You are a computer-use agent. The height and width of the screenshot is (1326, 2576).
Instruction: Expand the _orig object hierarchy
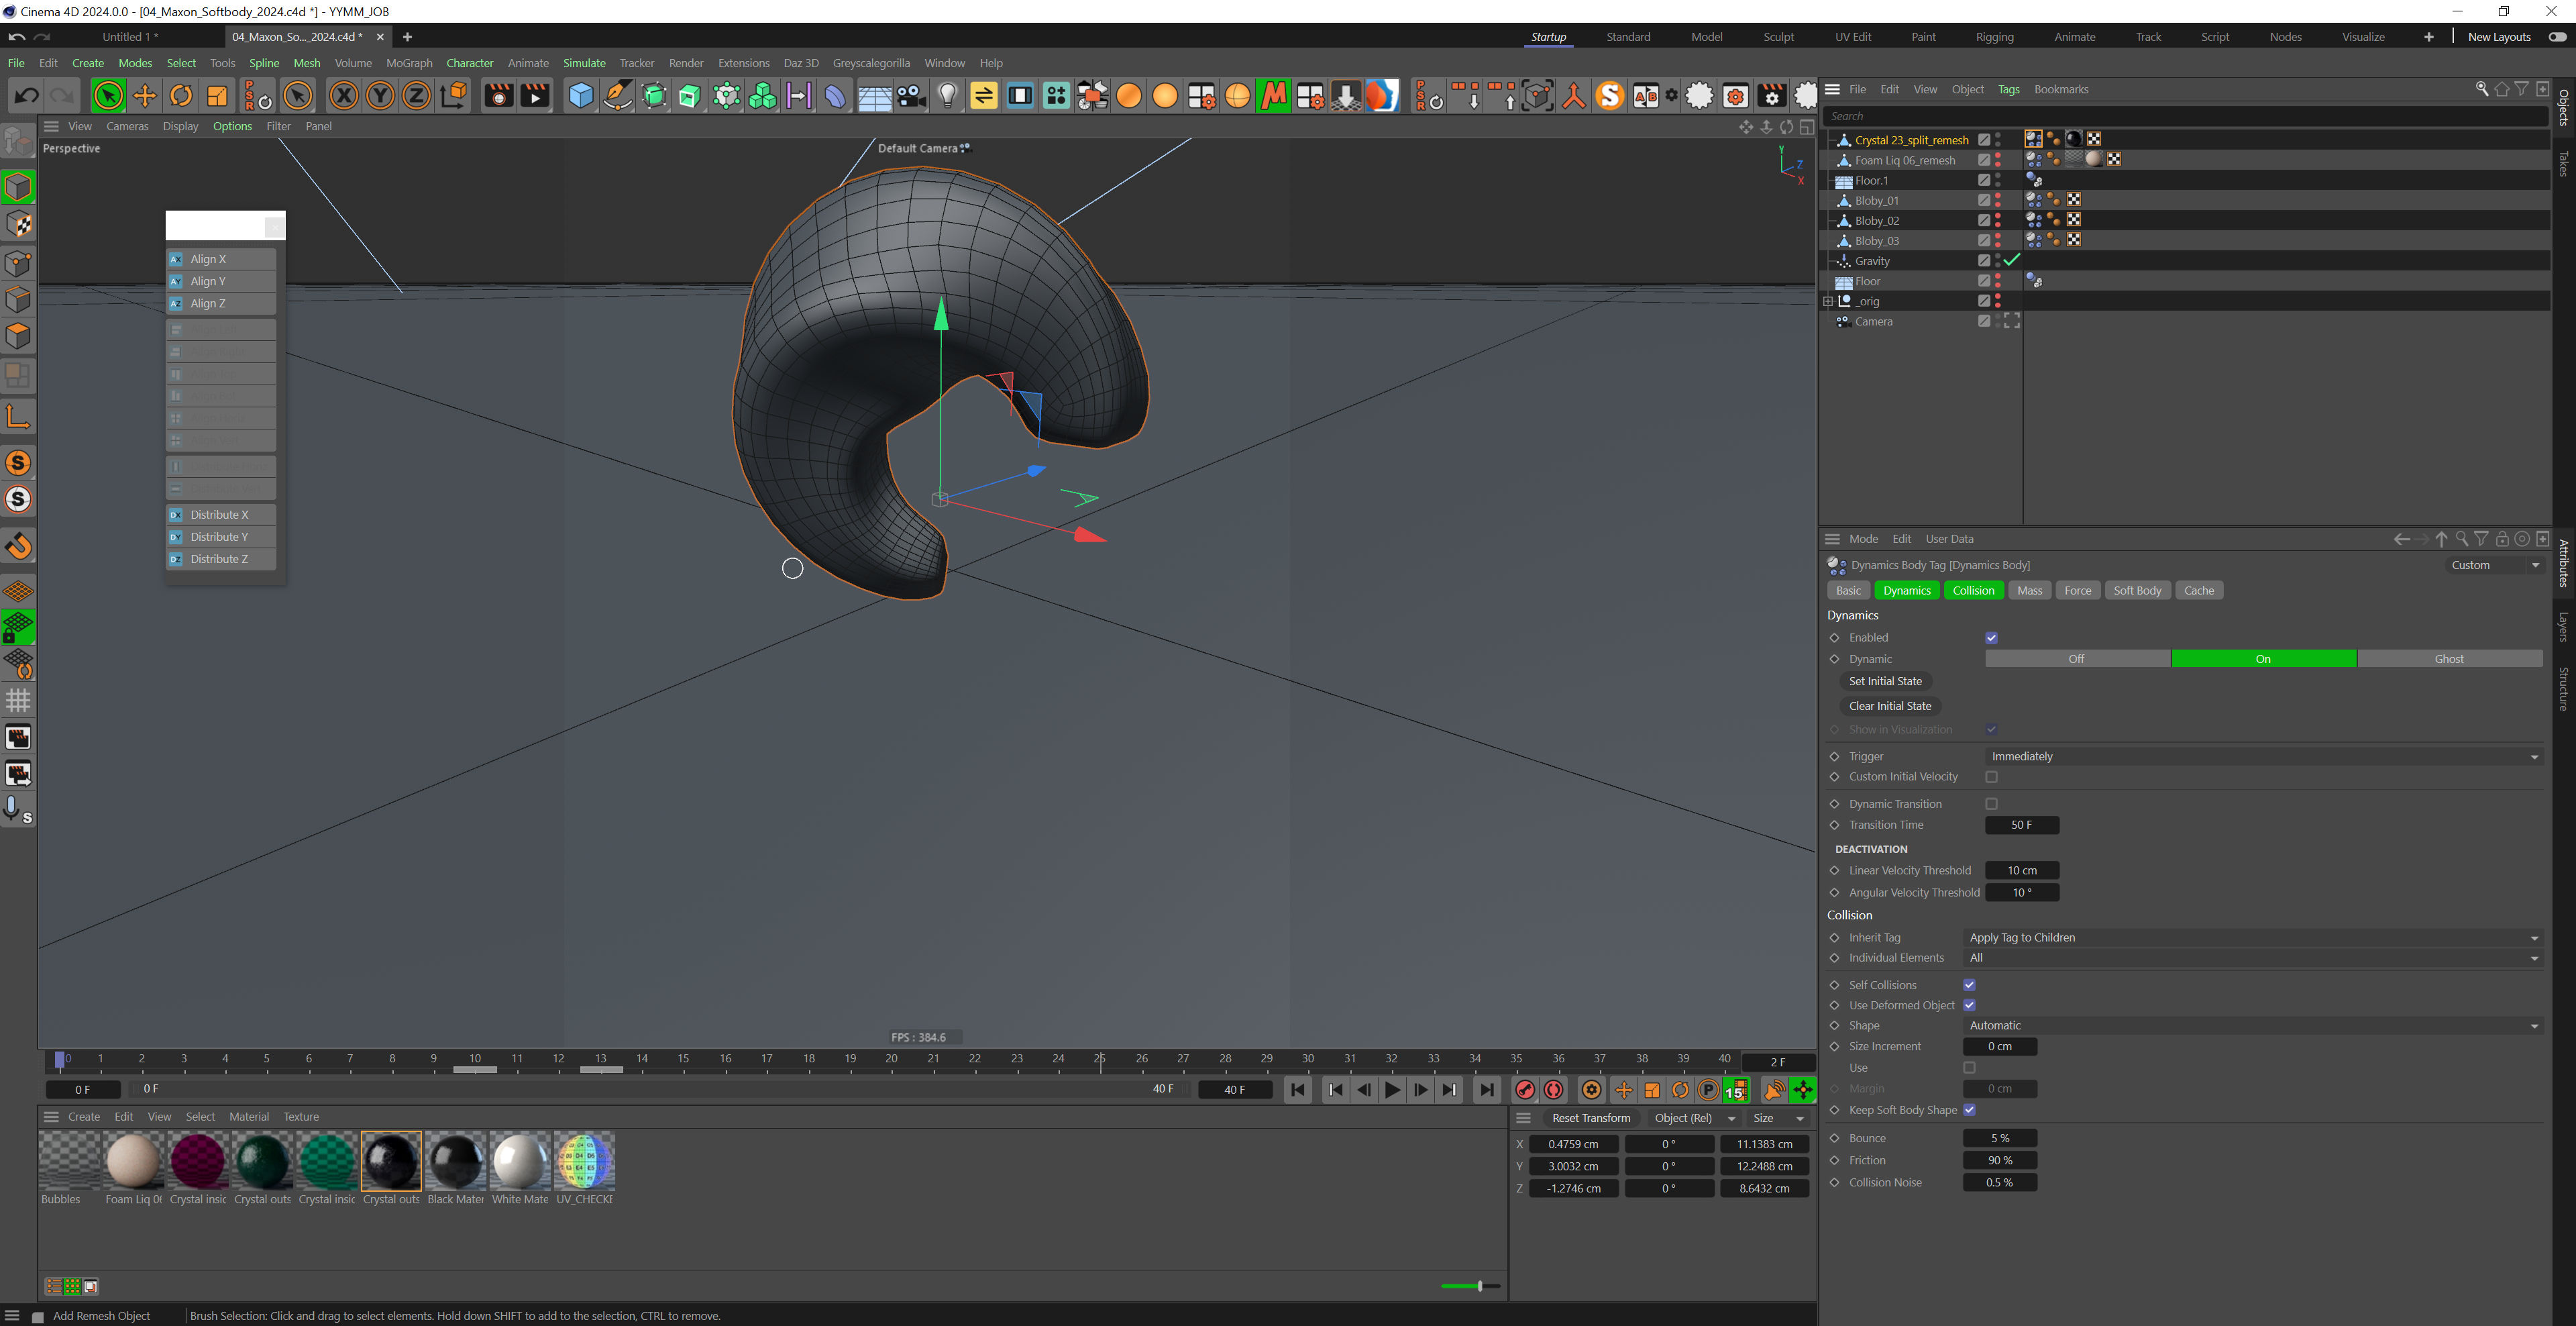pos(1827,301)
